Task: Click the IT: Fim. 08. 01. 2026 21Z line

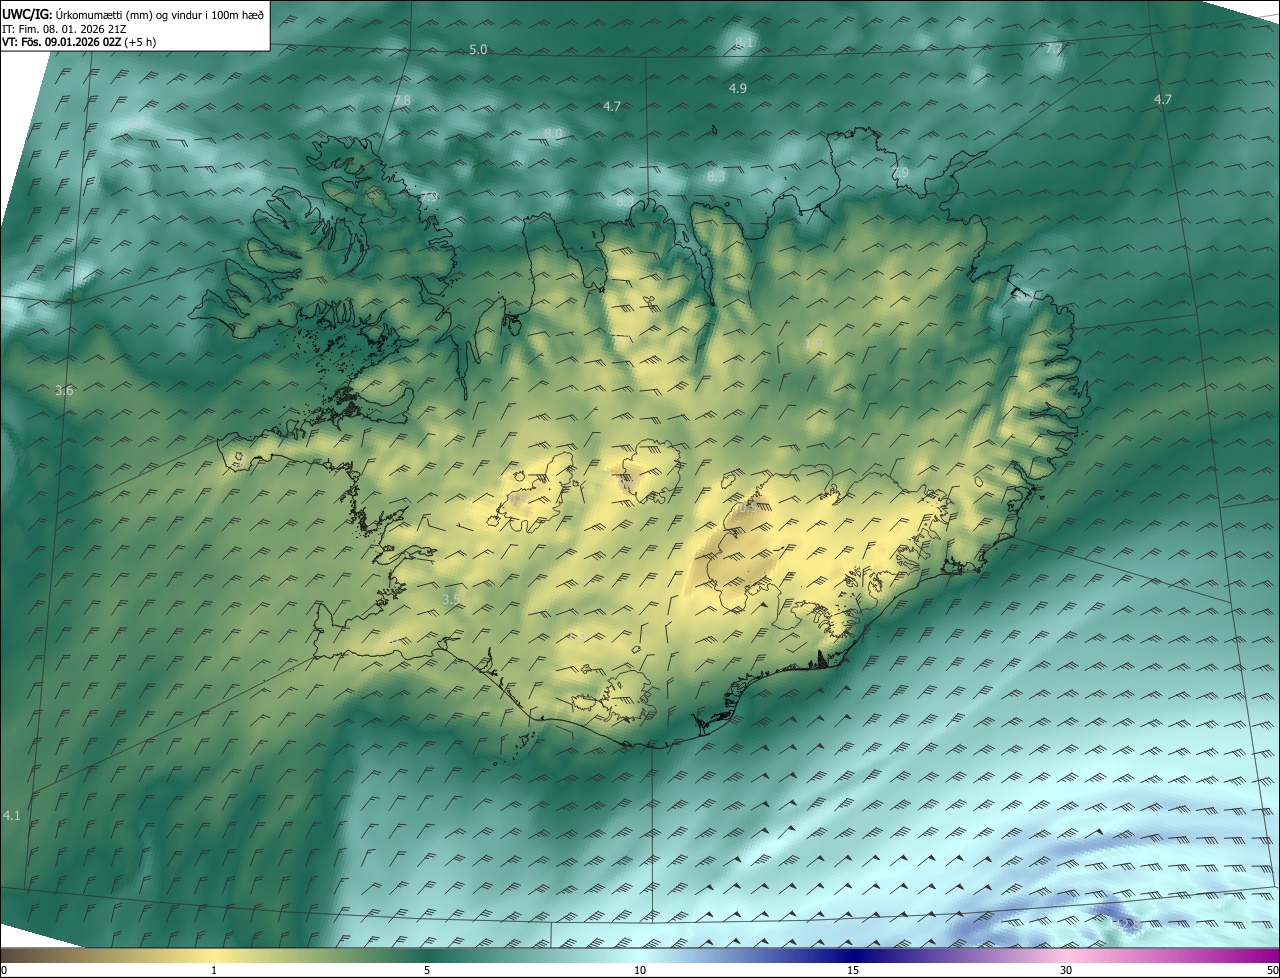Action: tap(64, 28)
